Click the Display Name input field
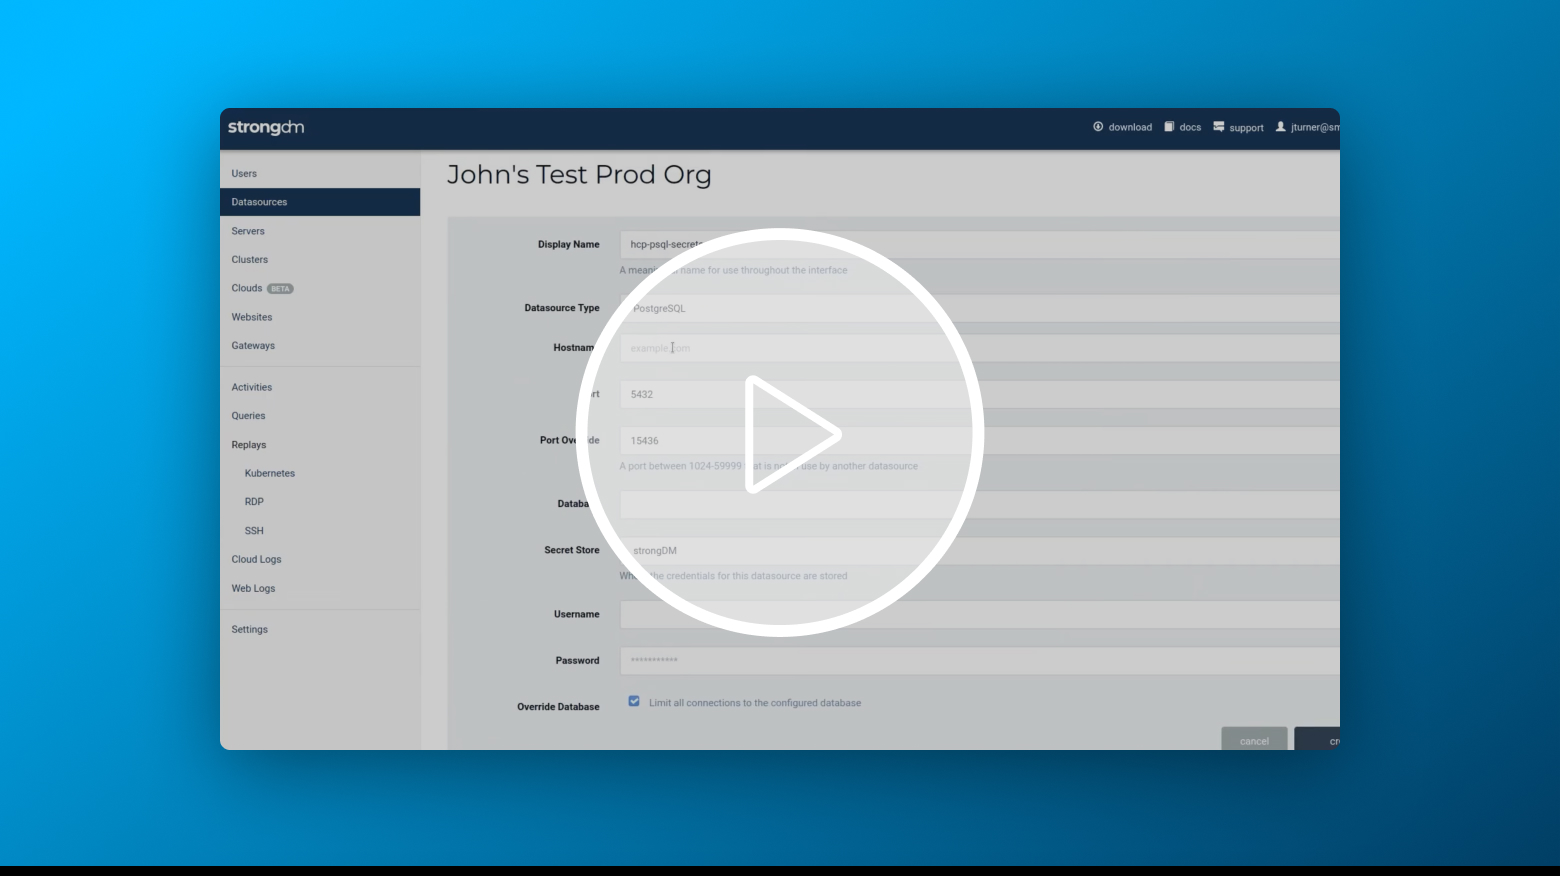This screenshot has height=876, width=1560. [980, 244]
